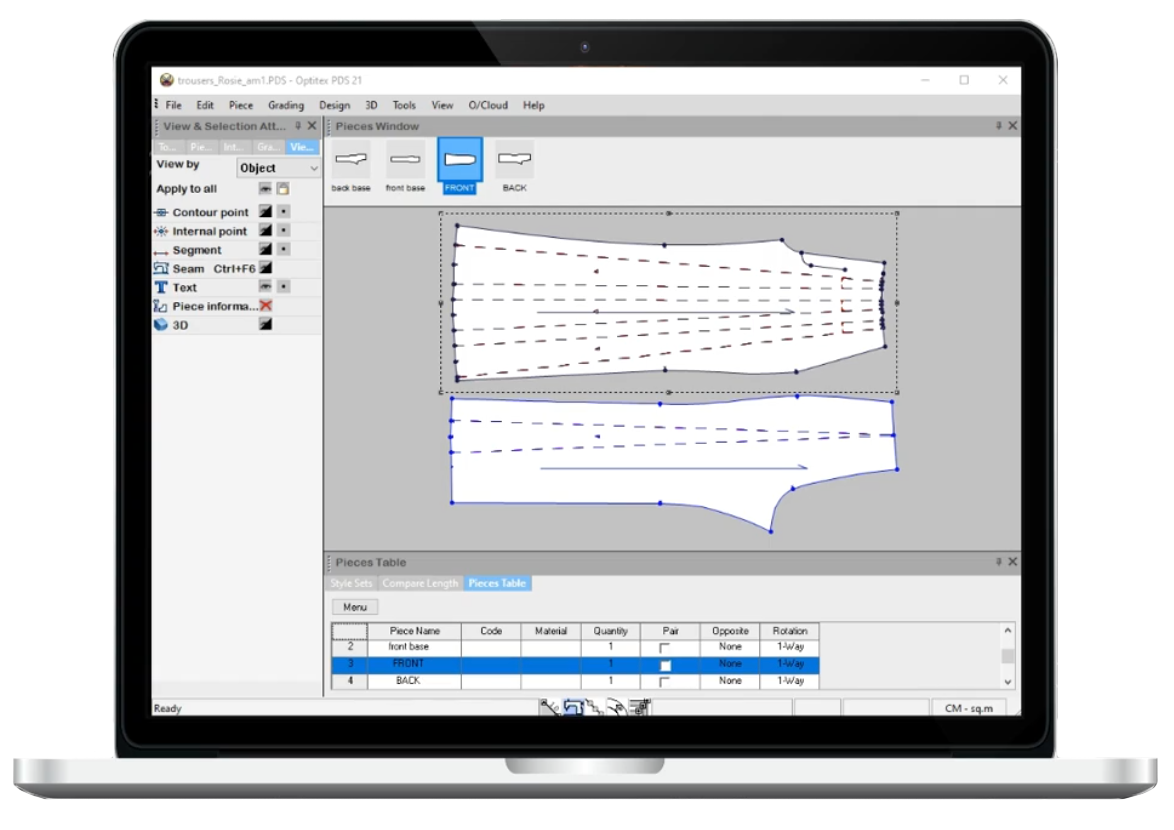The width and height of the screenshot is (1174, 830).
Task: Click the Apply to all lock icon
Action: [283, 189]
